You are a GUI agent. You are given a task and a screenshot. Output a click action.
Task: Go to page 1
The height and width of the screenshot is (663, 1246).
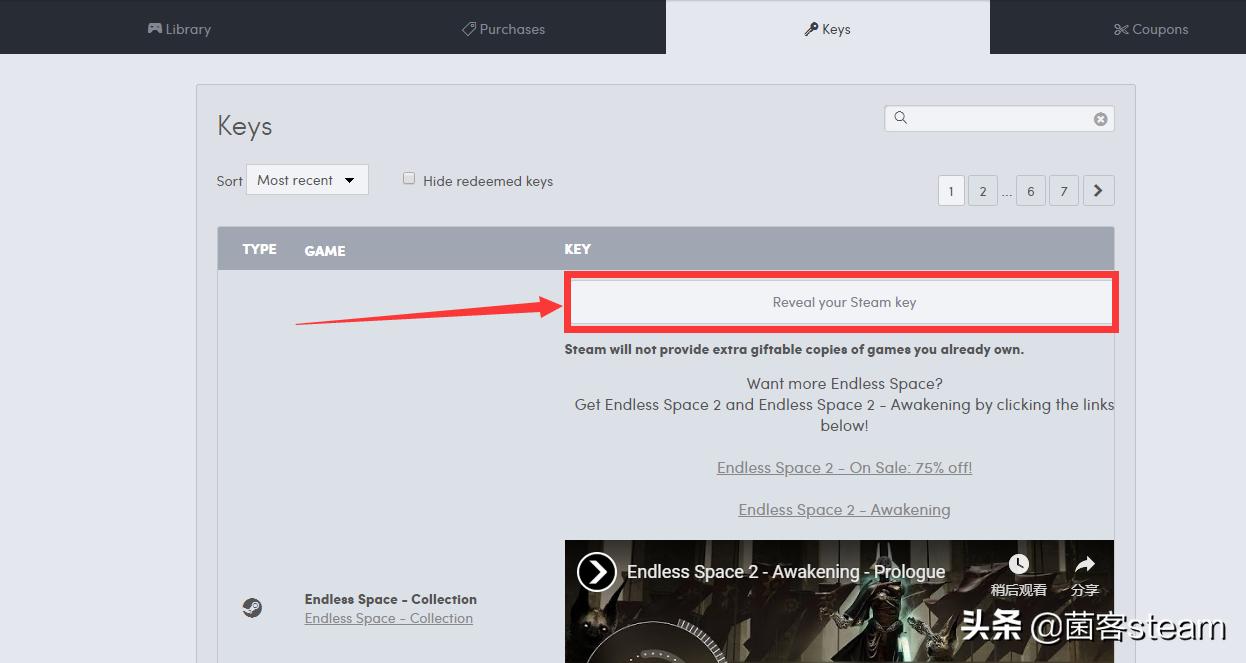[951, 191]
